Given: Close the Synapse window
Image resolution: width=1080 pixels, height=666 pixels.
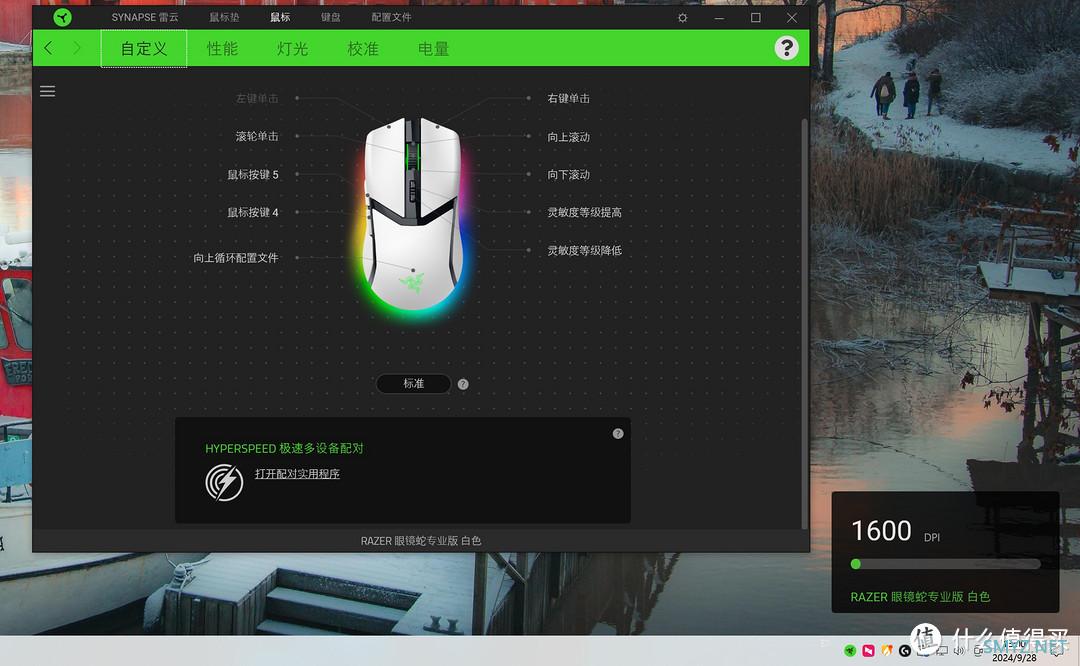Looking at the screenshot, I should 792,18.
